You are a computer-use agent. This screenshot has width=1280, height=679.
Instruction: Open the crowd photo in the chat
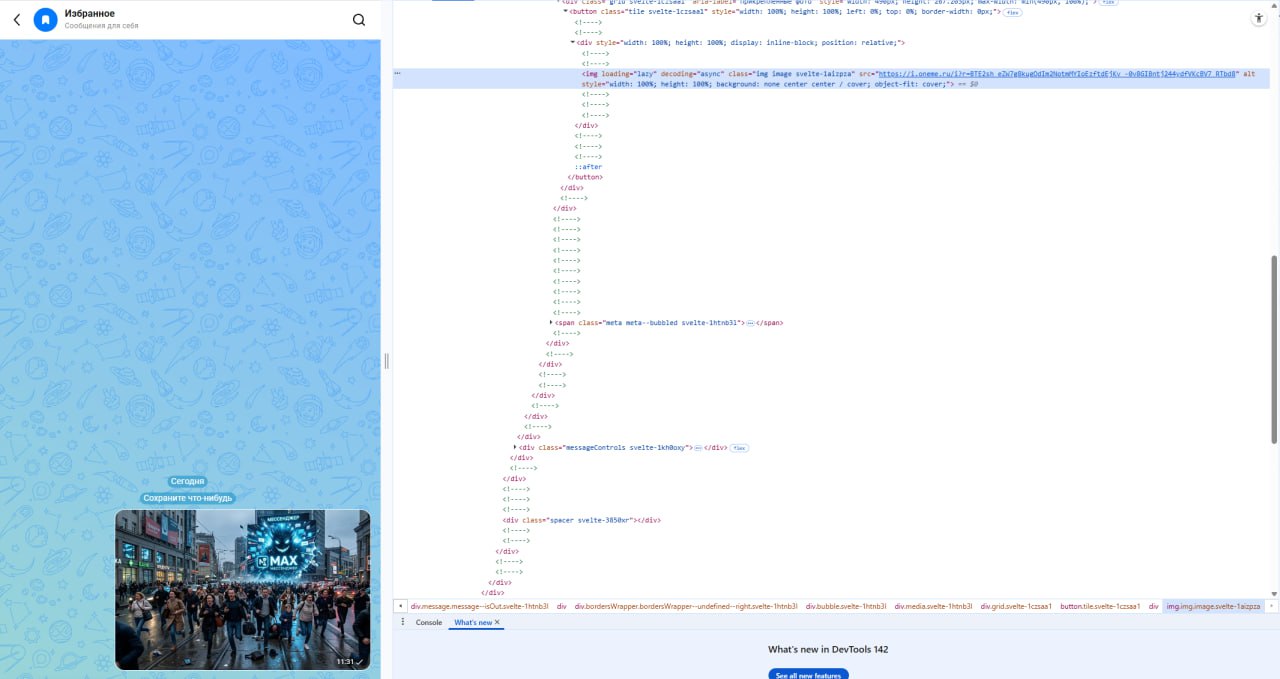(x=242, y=589)
